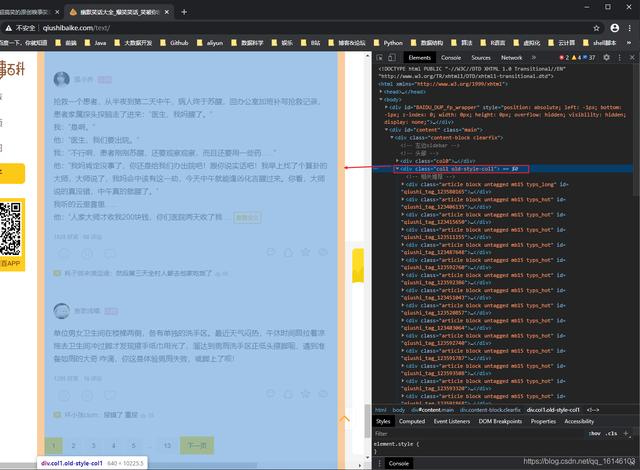Click the second post author's avatar

[62, 311]
